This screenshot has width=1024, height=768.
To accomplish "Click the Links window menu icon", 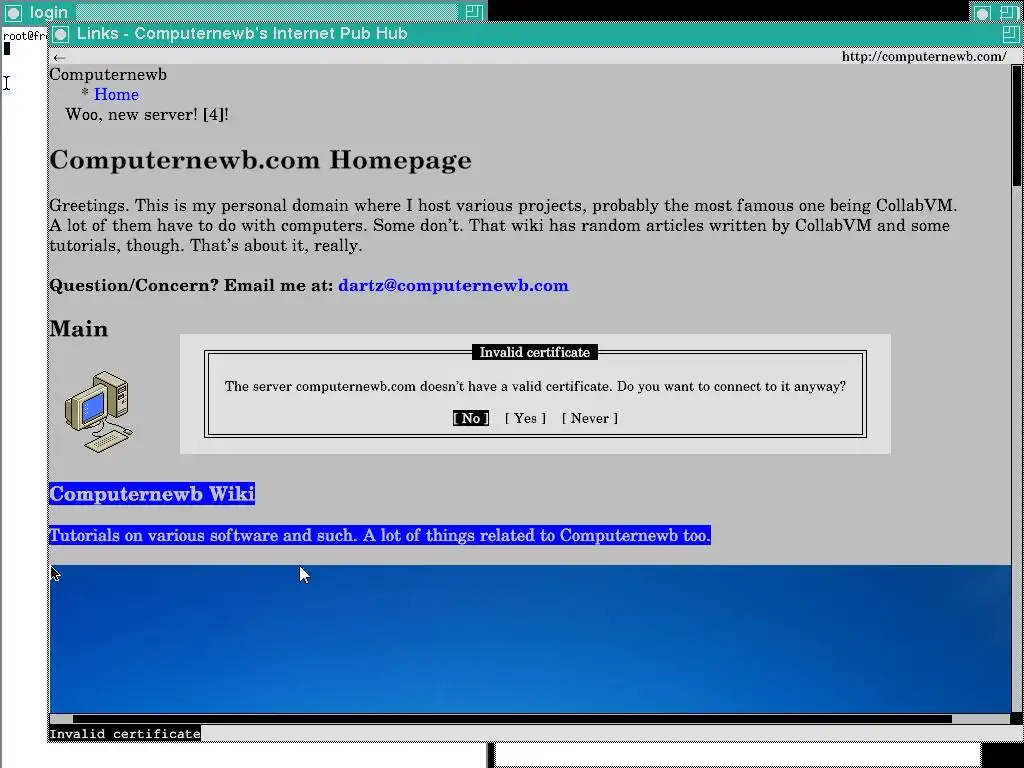I will pyautogui.click(x=61, y=34).
